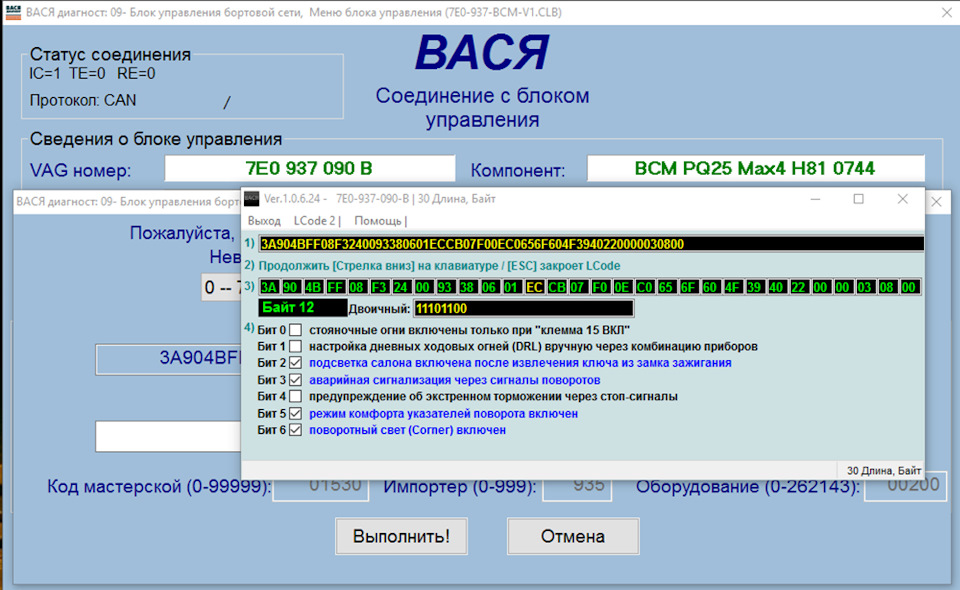
Task: Minimize the LCode window
Action: pos(815,199)
